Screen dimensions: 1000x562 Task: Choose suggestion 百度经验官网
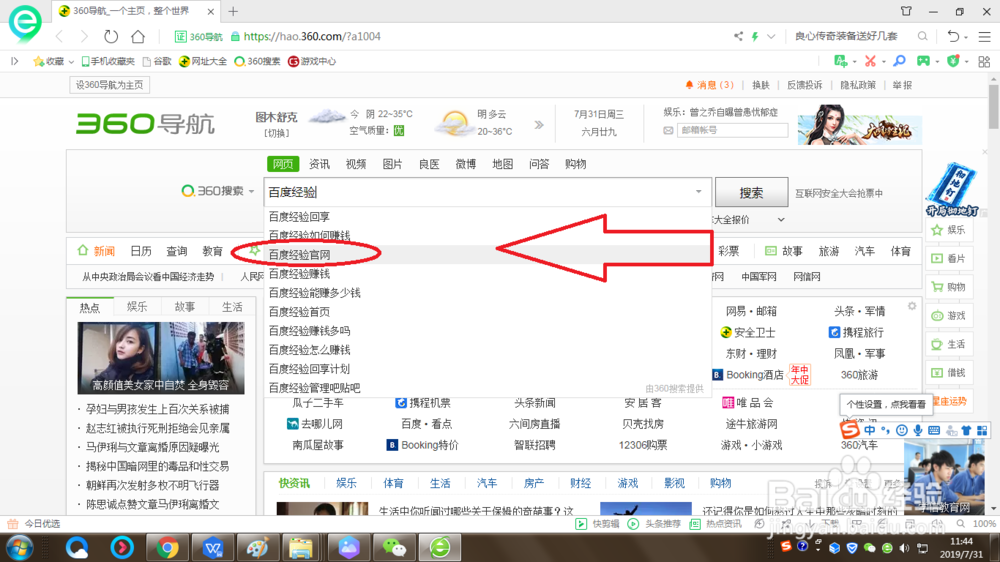tap(300, 255)
